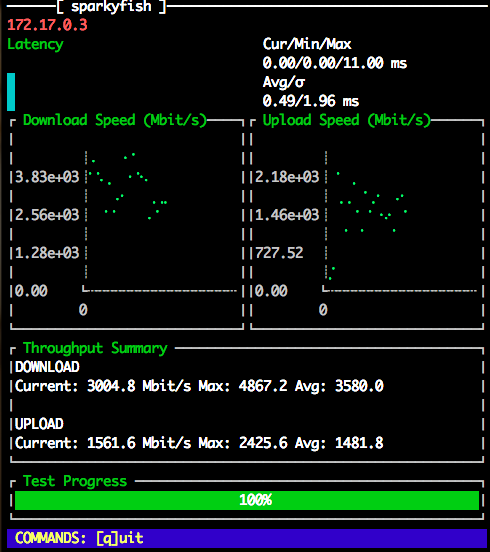Click the 100% green progress bar
This screenshot has height=552, width=490.
[x=247, y=500]
